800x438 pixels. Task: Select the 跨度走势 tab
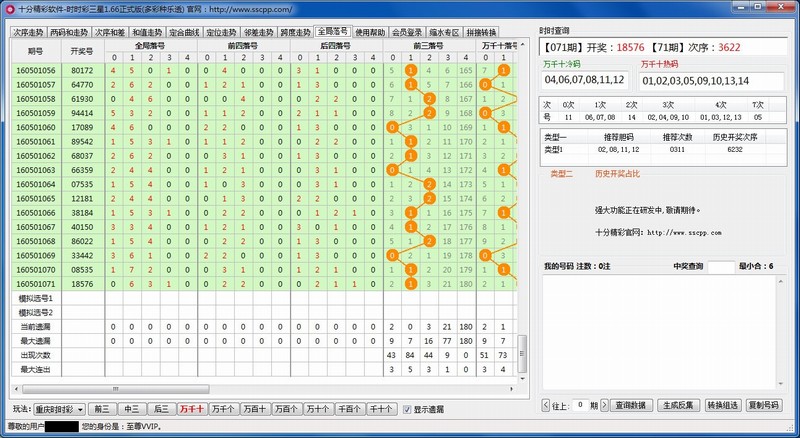coord(295,32)
